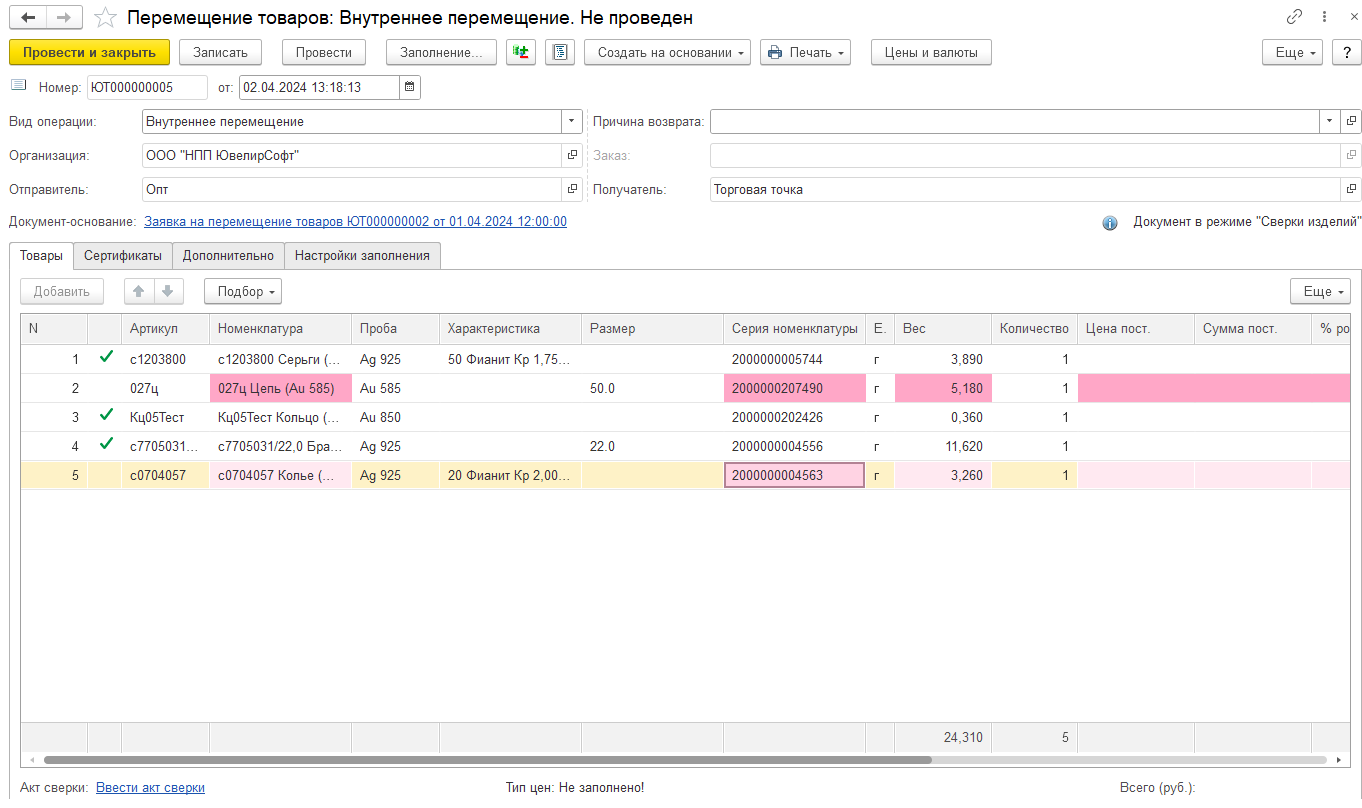The image size is (1362, 808).
Task: Click the document status icon beside Номер
Action: [18, 86]
